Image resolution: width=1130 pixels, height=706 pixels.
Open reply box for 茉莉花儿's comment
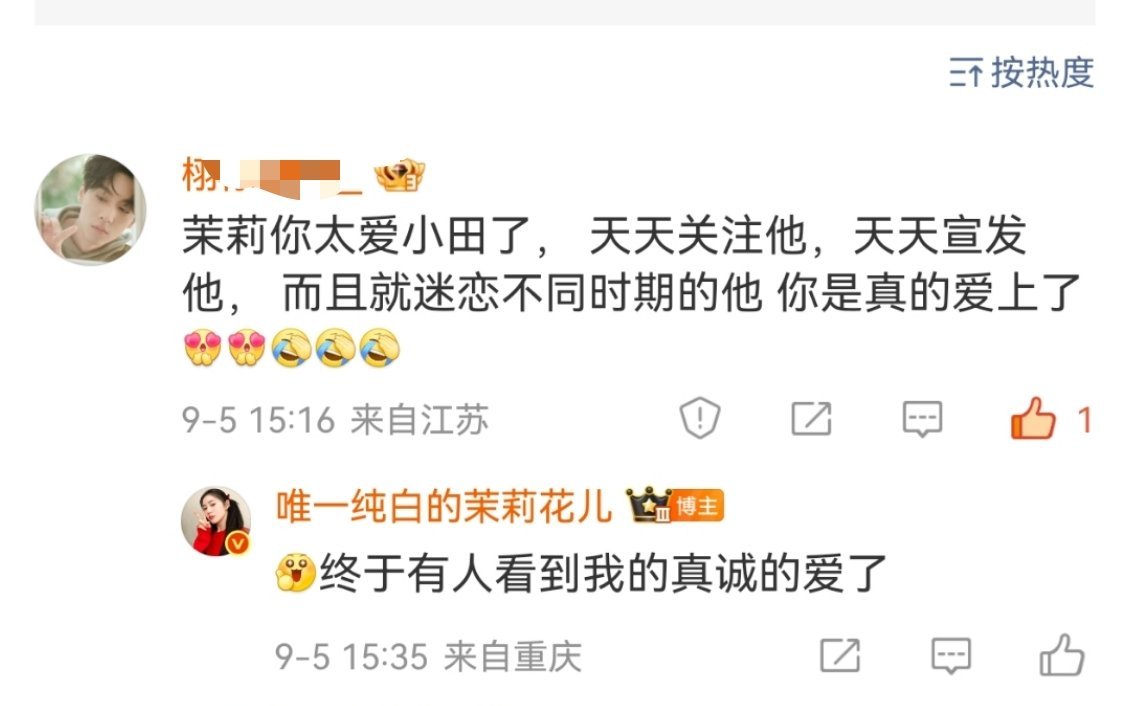click(951, 656)
